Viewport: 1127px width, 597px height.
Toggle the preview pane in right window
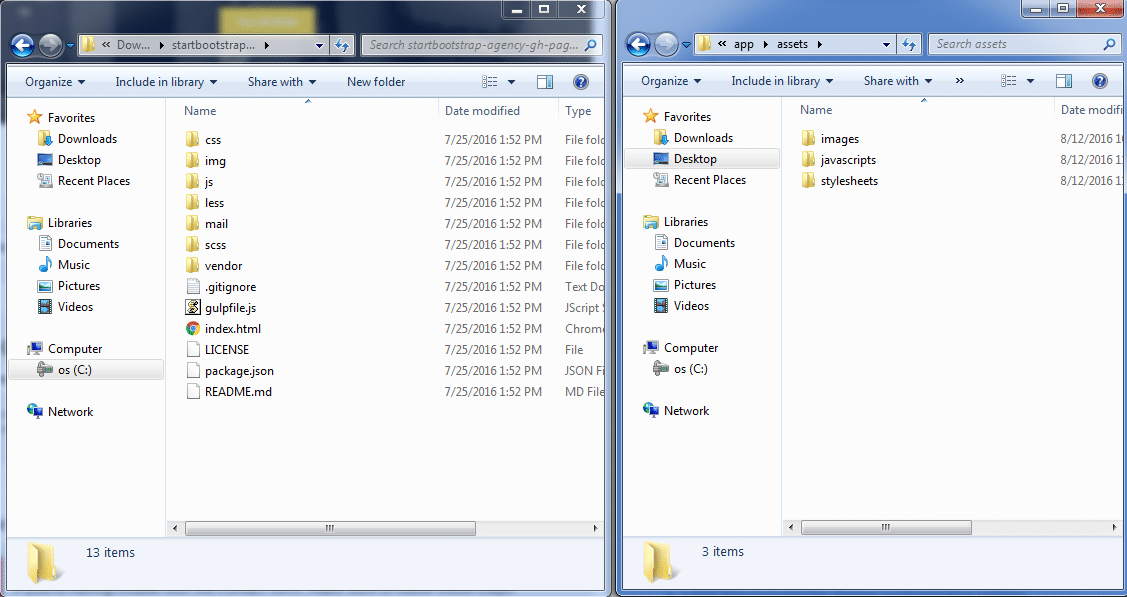(1064, 81)
